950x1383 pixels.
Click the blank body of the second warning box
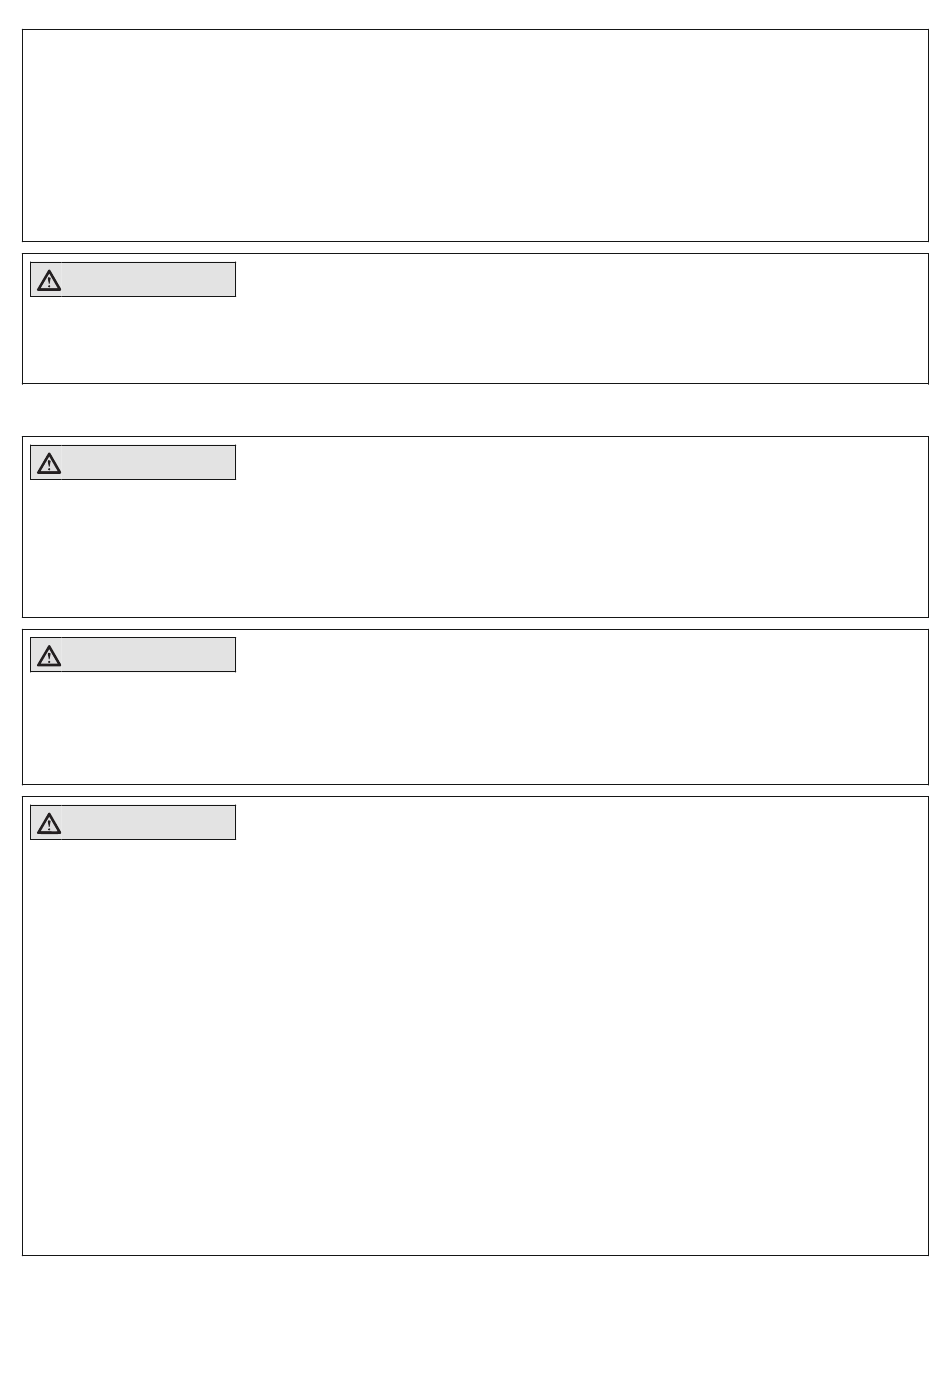(475, 550)
